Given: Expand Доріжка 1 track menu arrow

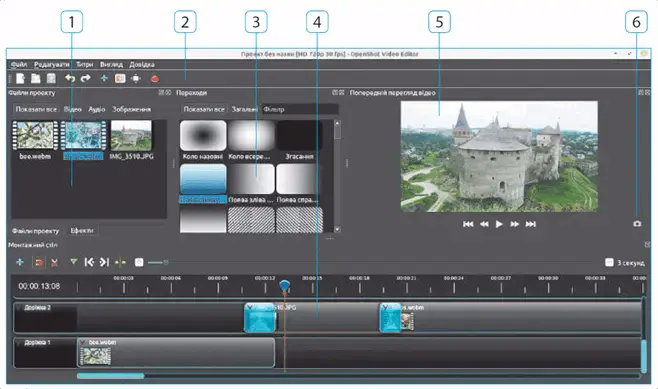Looking at the screenshot, I should coord(18,342).
